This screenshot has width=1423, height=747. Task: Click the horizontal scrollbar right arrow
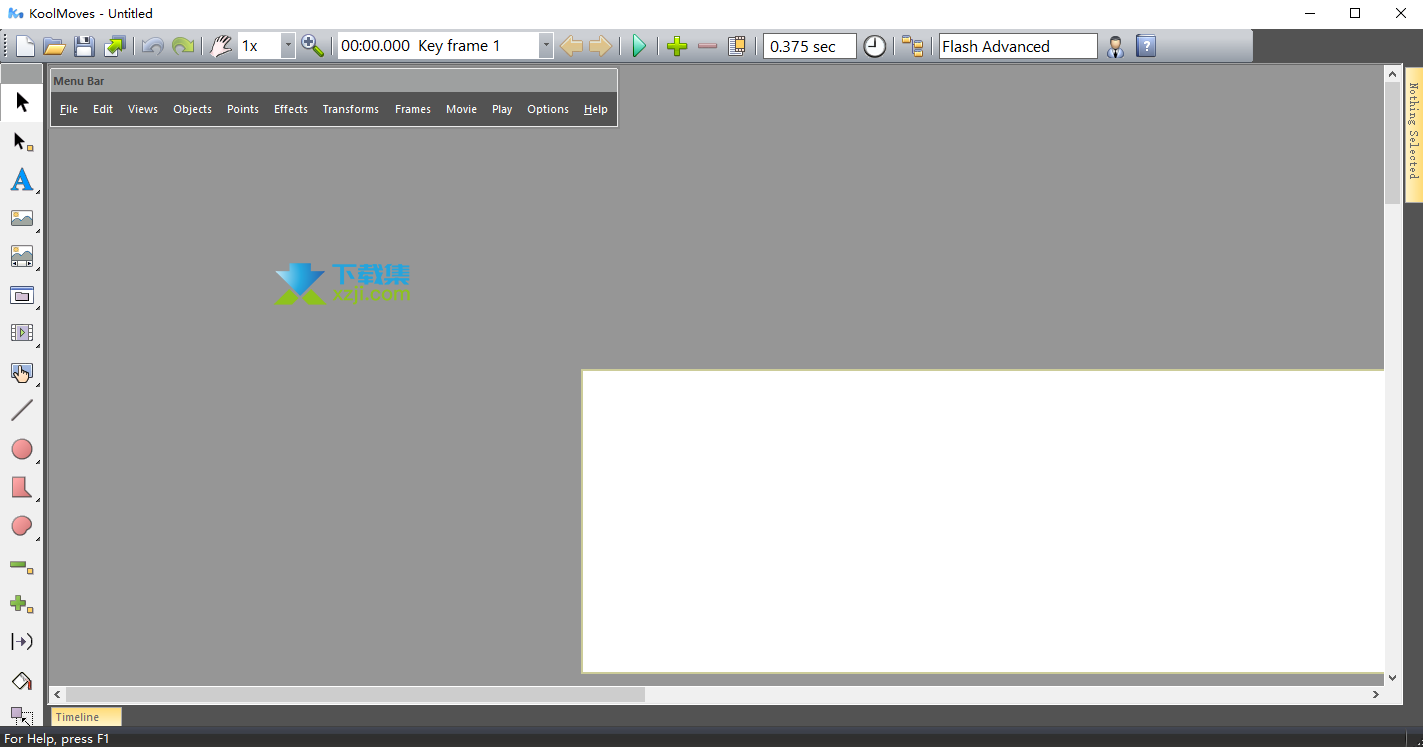coord(1376,694)
